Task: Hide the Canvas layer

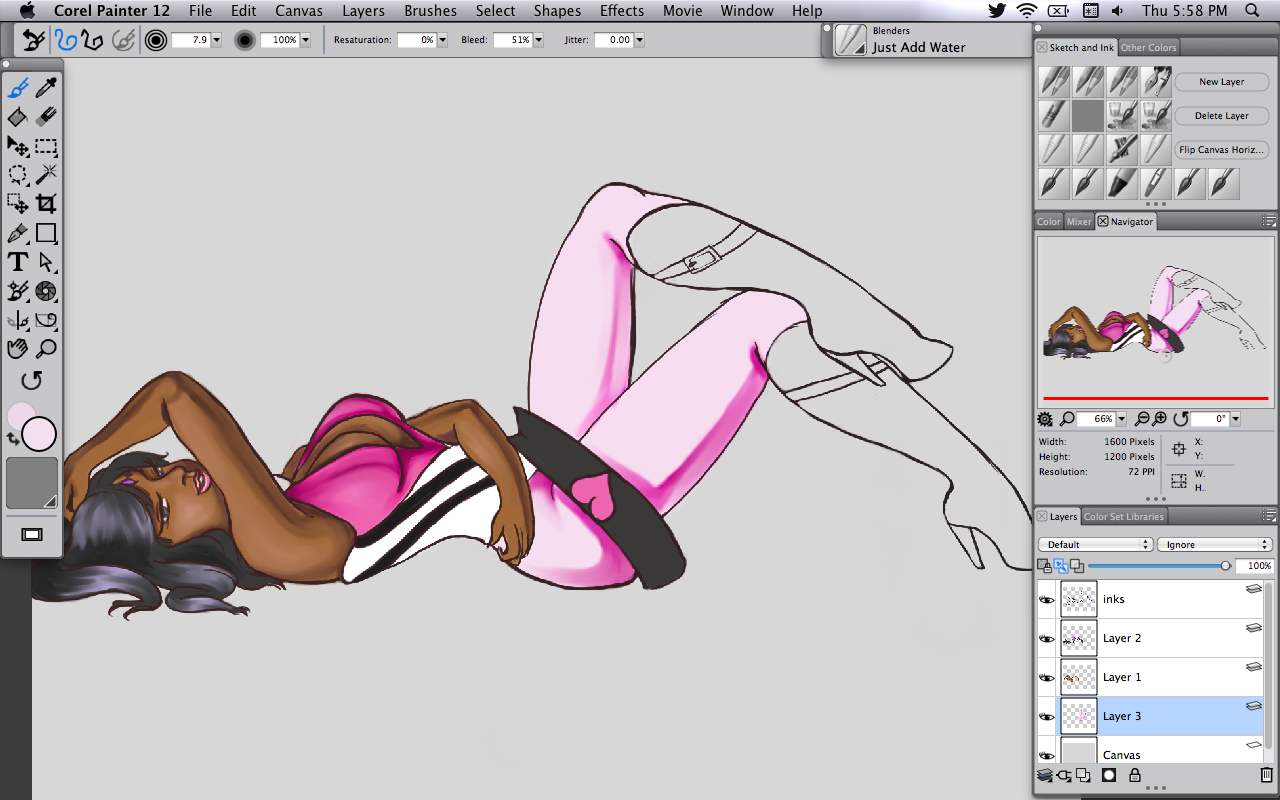Action: (x=1047, y=755)
